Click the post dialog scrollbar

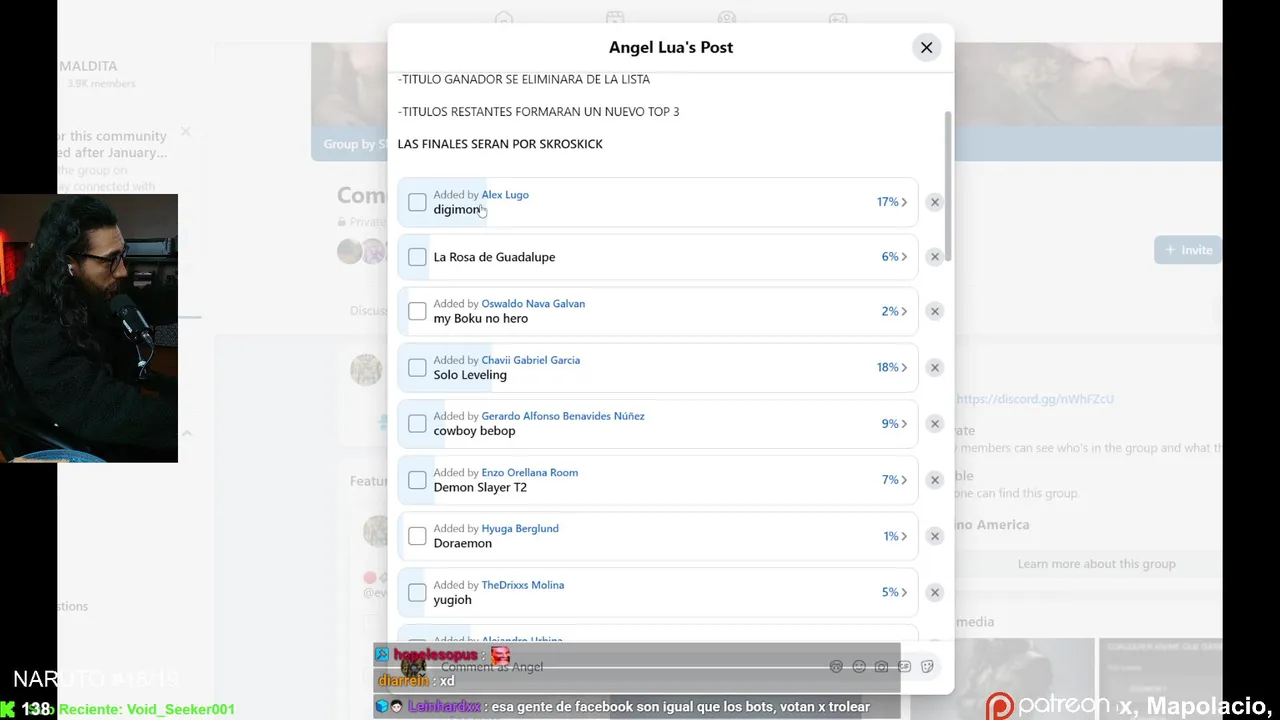pos(948,186)
